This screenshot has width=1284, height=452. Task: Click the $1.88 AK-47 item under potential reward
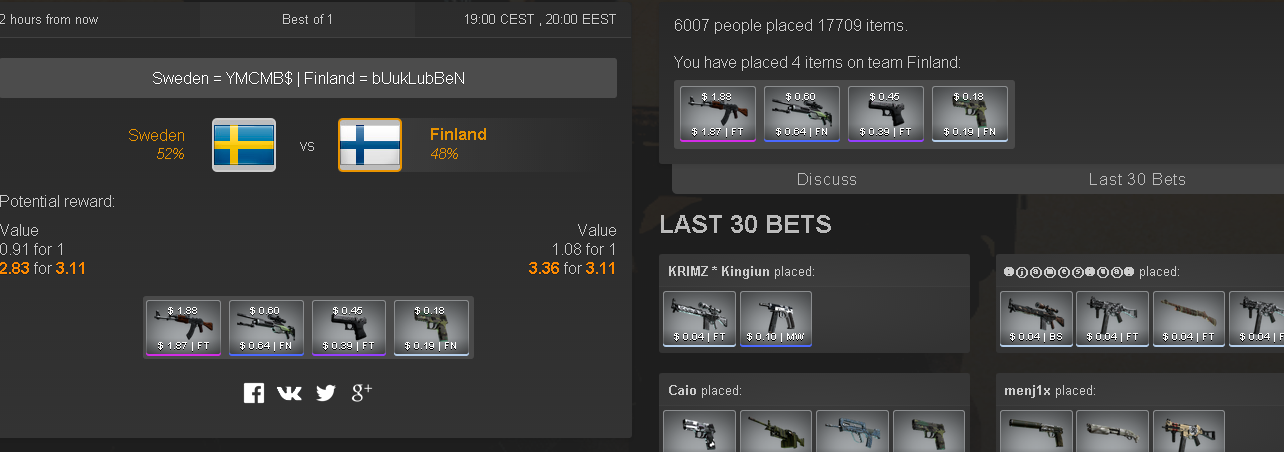point(183,327)
